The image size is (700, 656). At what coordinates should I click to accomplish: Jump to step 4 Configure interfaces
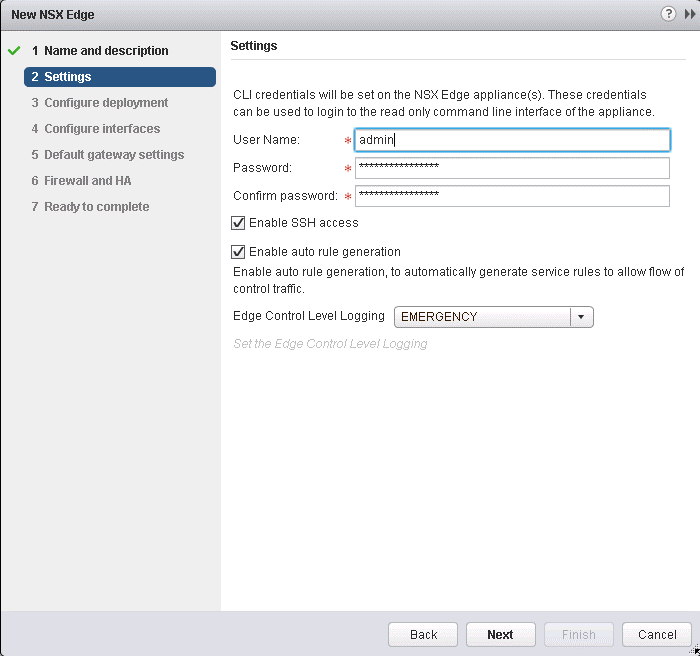[x=102, y=129]
